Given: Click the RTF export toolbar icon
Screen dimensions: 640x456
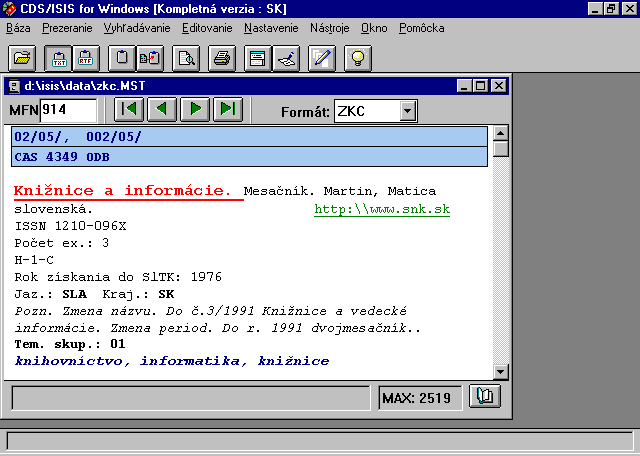Looking at the screenshot, I should (x=86, y=58).
